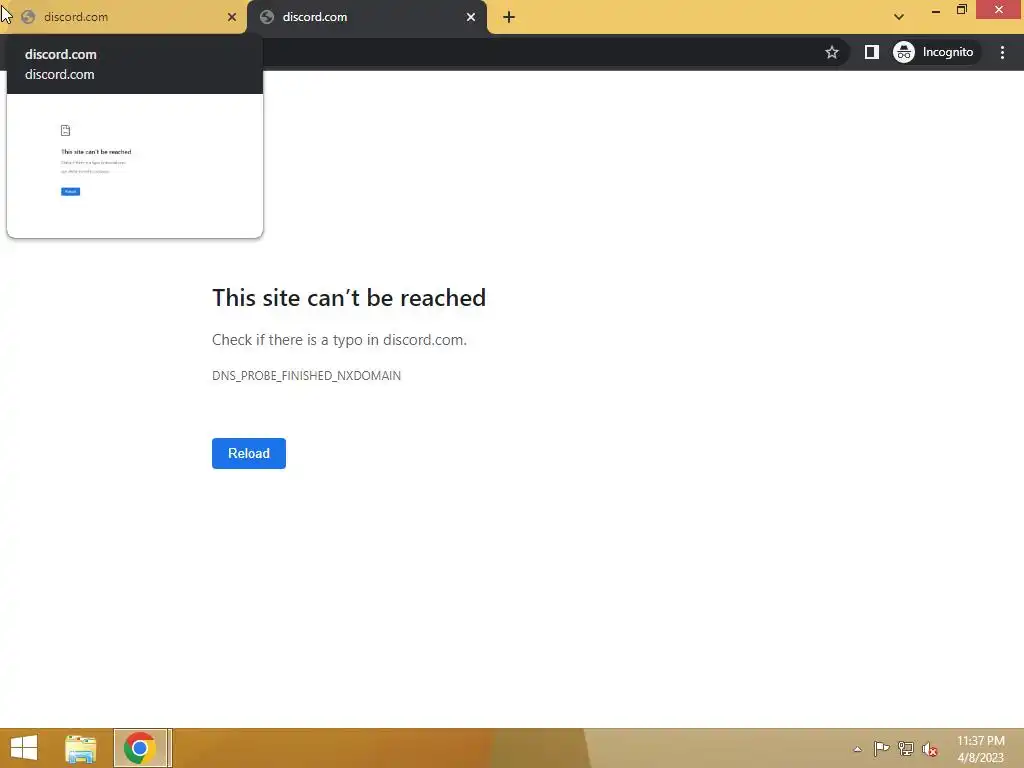The height and width of the screenshot is (768, 1024).
Task: Close the first discord.com tab
Action: point(232,17)
